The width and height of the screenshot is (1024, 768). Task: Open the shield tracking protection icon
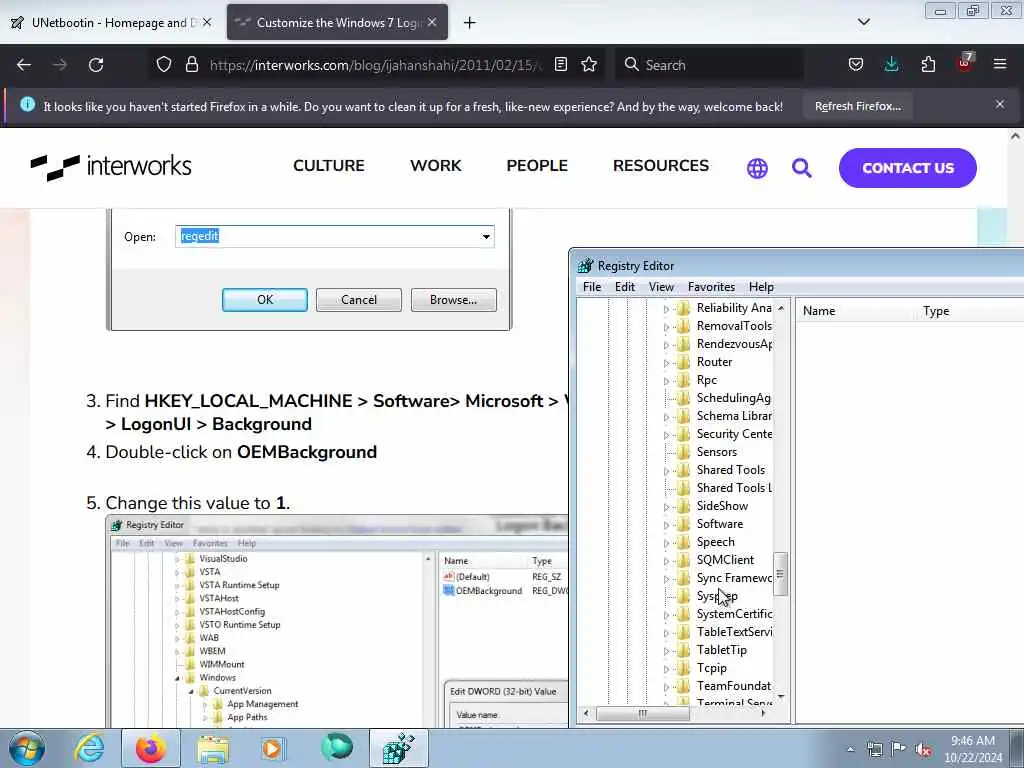(x=164, y=64)
